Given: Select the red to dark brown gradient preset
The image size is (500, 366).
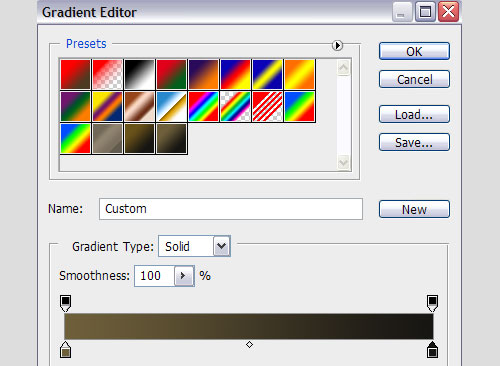Looking at the screenshot, I should point(75,74).
